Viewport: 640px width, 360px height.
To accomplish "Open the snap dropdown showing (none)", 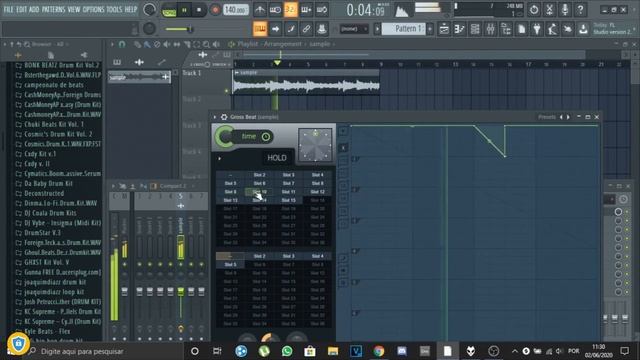I will click(353, 29).
